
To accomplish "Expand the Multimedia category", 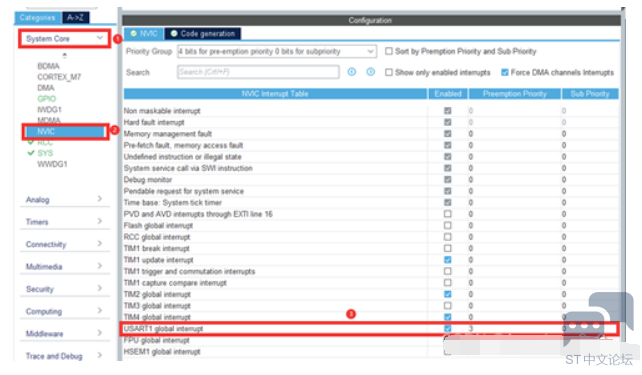I will 64,267.
